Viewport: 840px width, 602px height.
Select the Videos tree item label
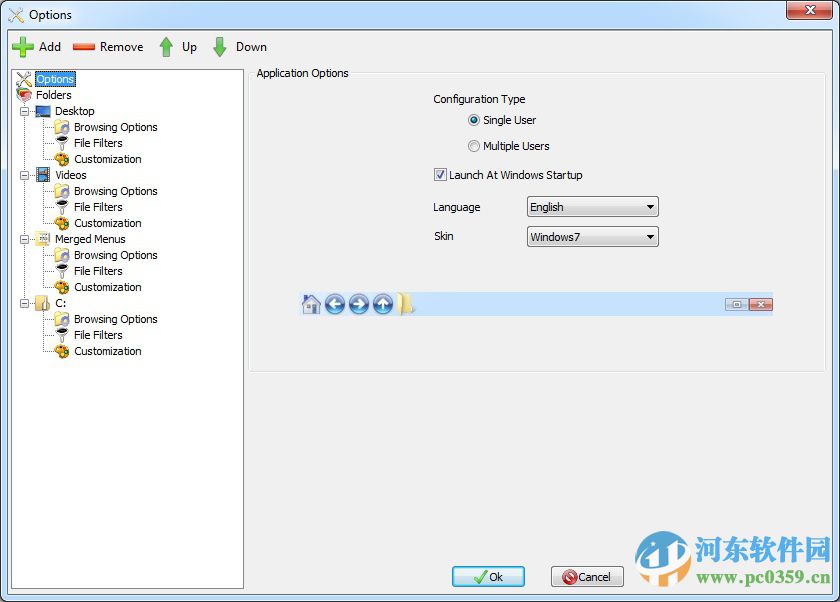[x=71, y=175]
